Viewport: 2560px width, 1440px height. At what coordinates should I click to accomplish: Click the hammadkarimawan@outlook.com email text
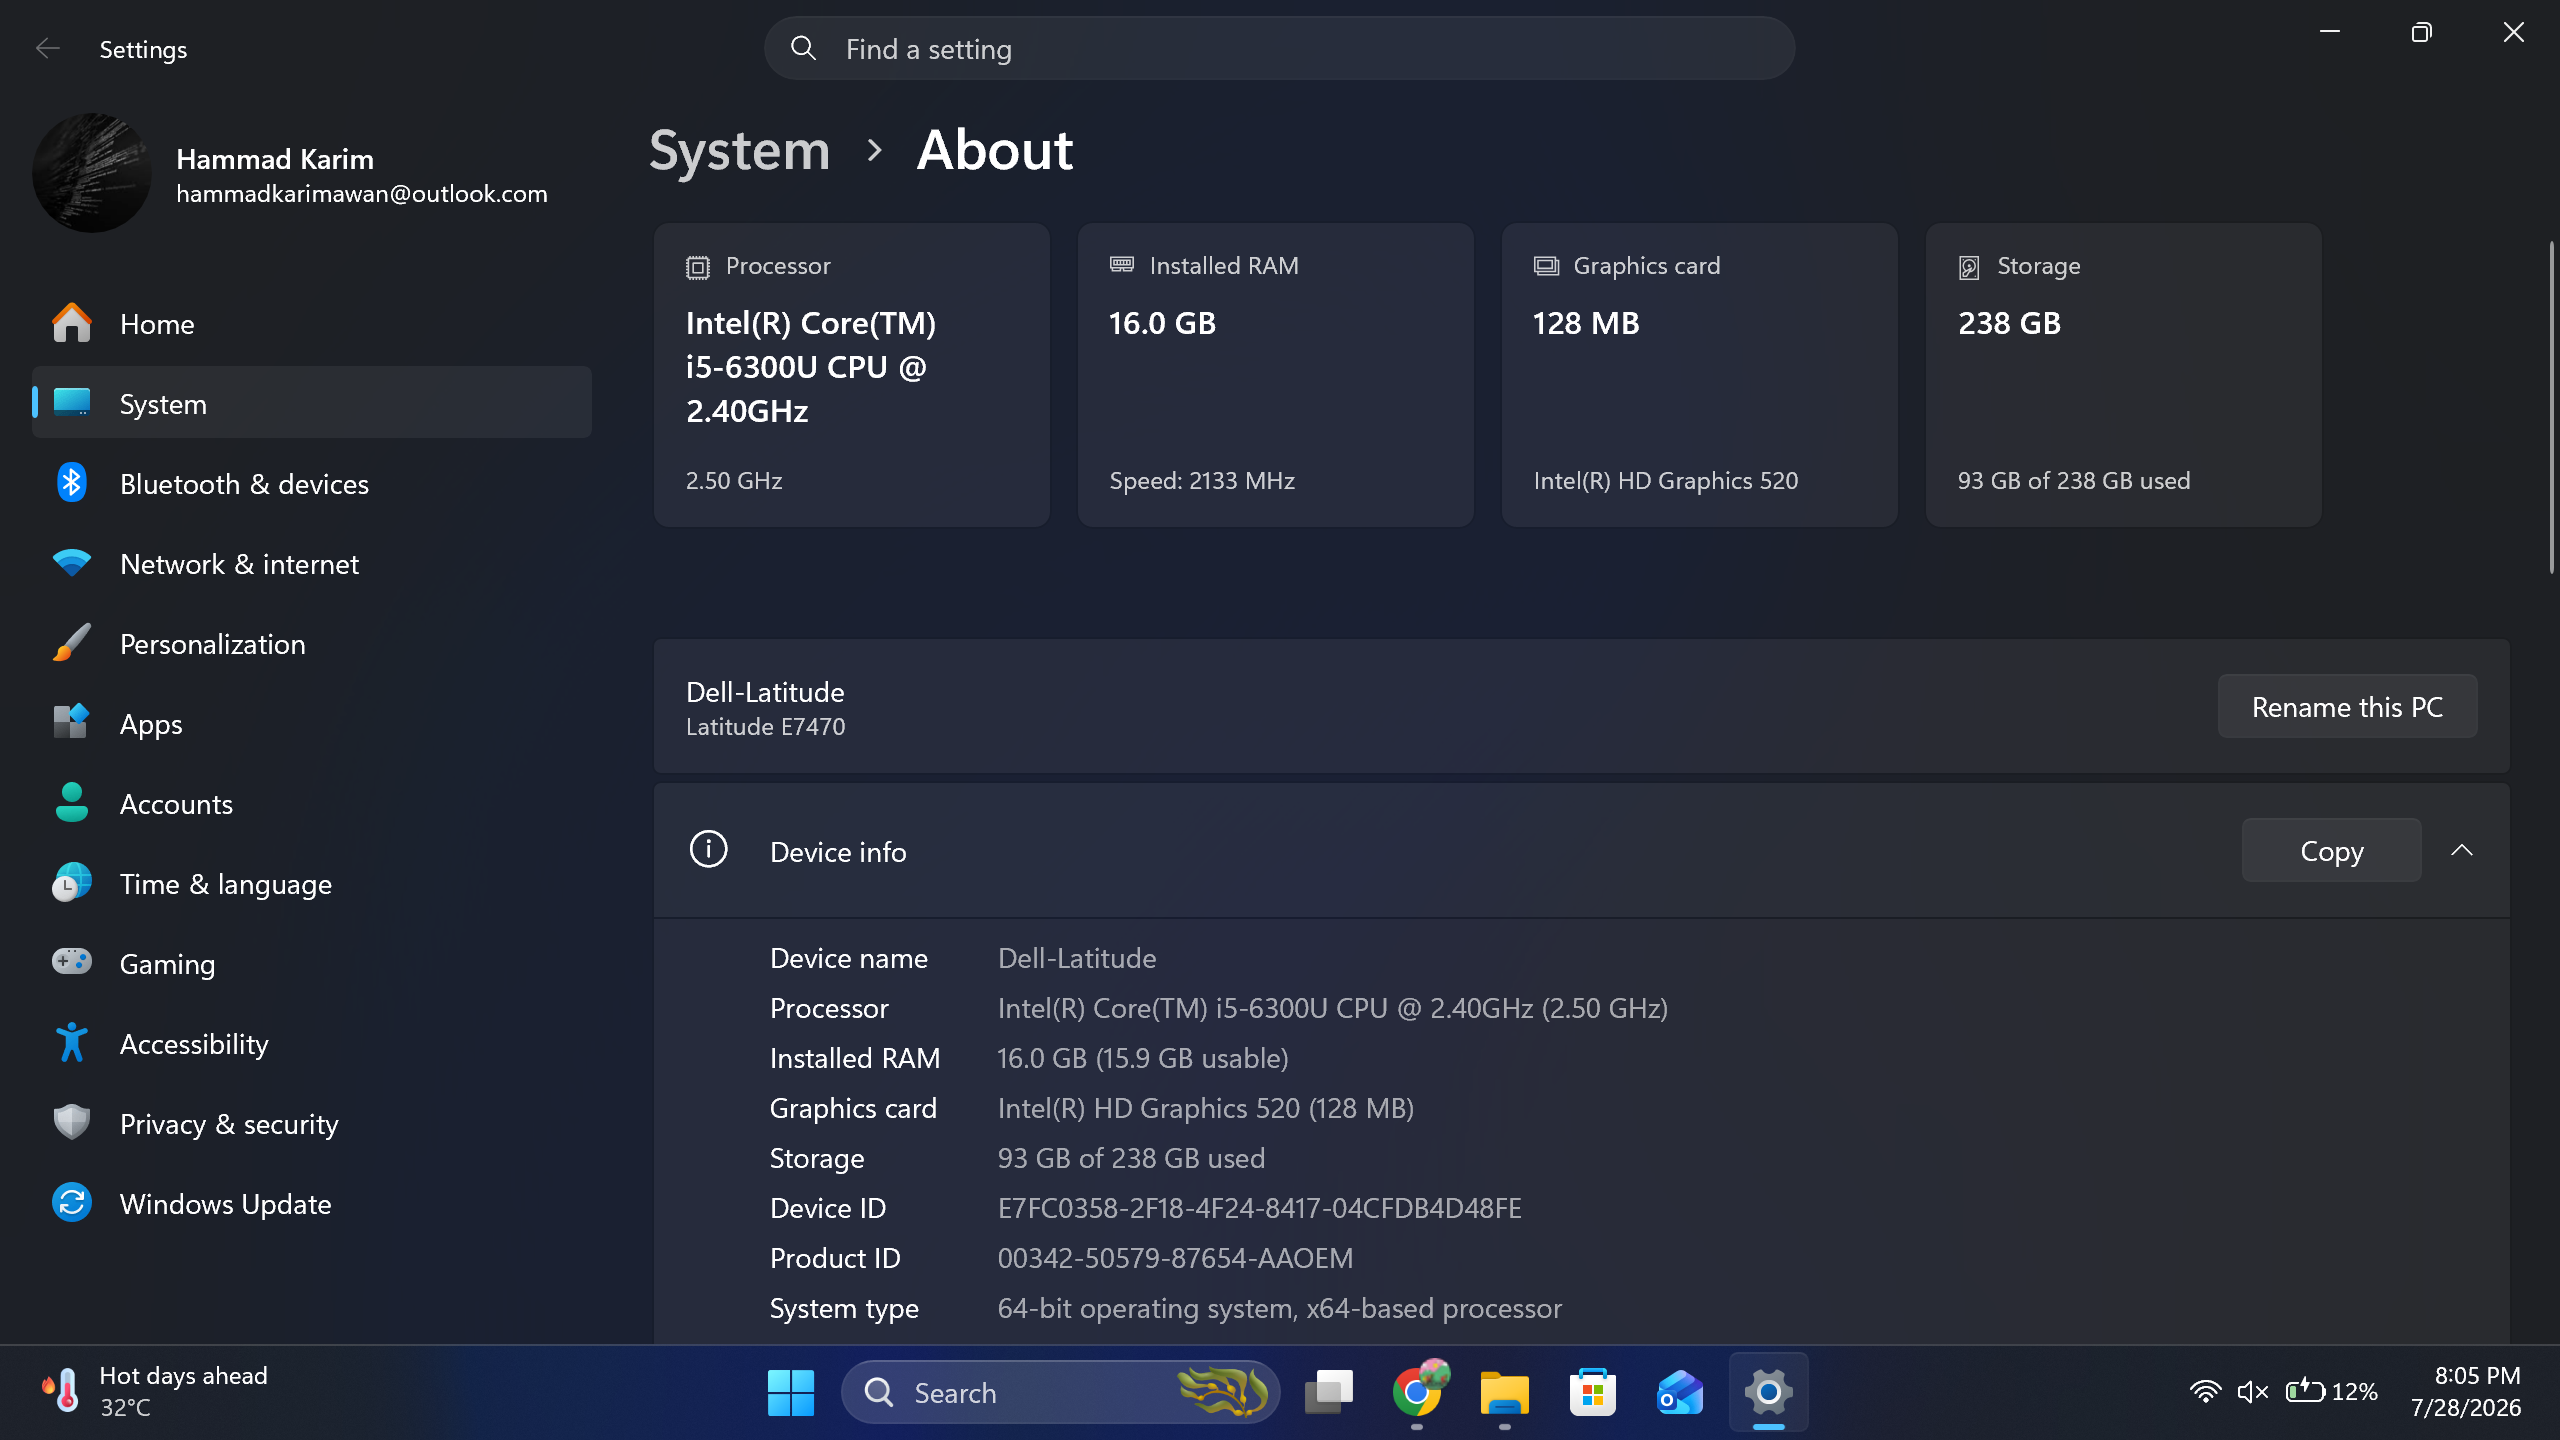coord(362,194)
